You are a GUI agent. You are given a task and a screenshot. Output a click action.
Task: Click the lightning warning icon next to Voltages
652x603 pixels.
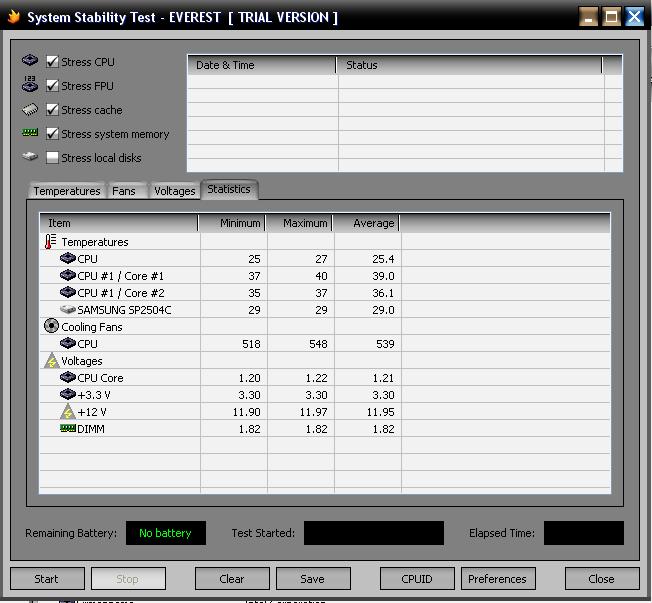tap(52, 361)
